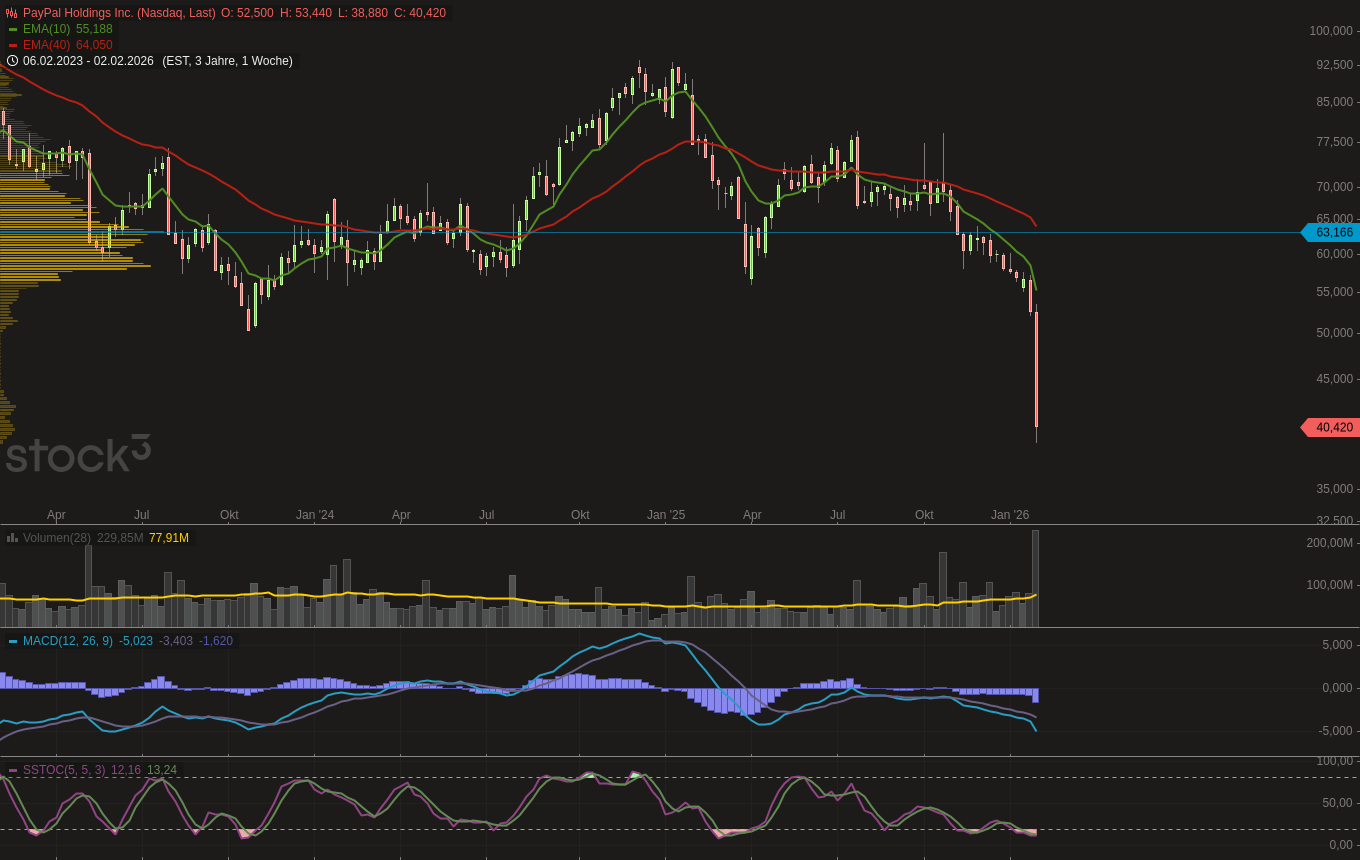
Task: Click the tallest volume bar at right edge
Action: (x=1035, y=578)
